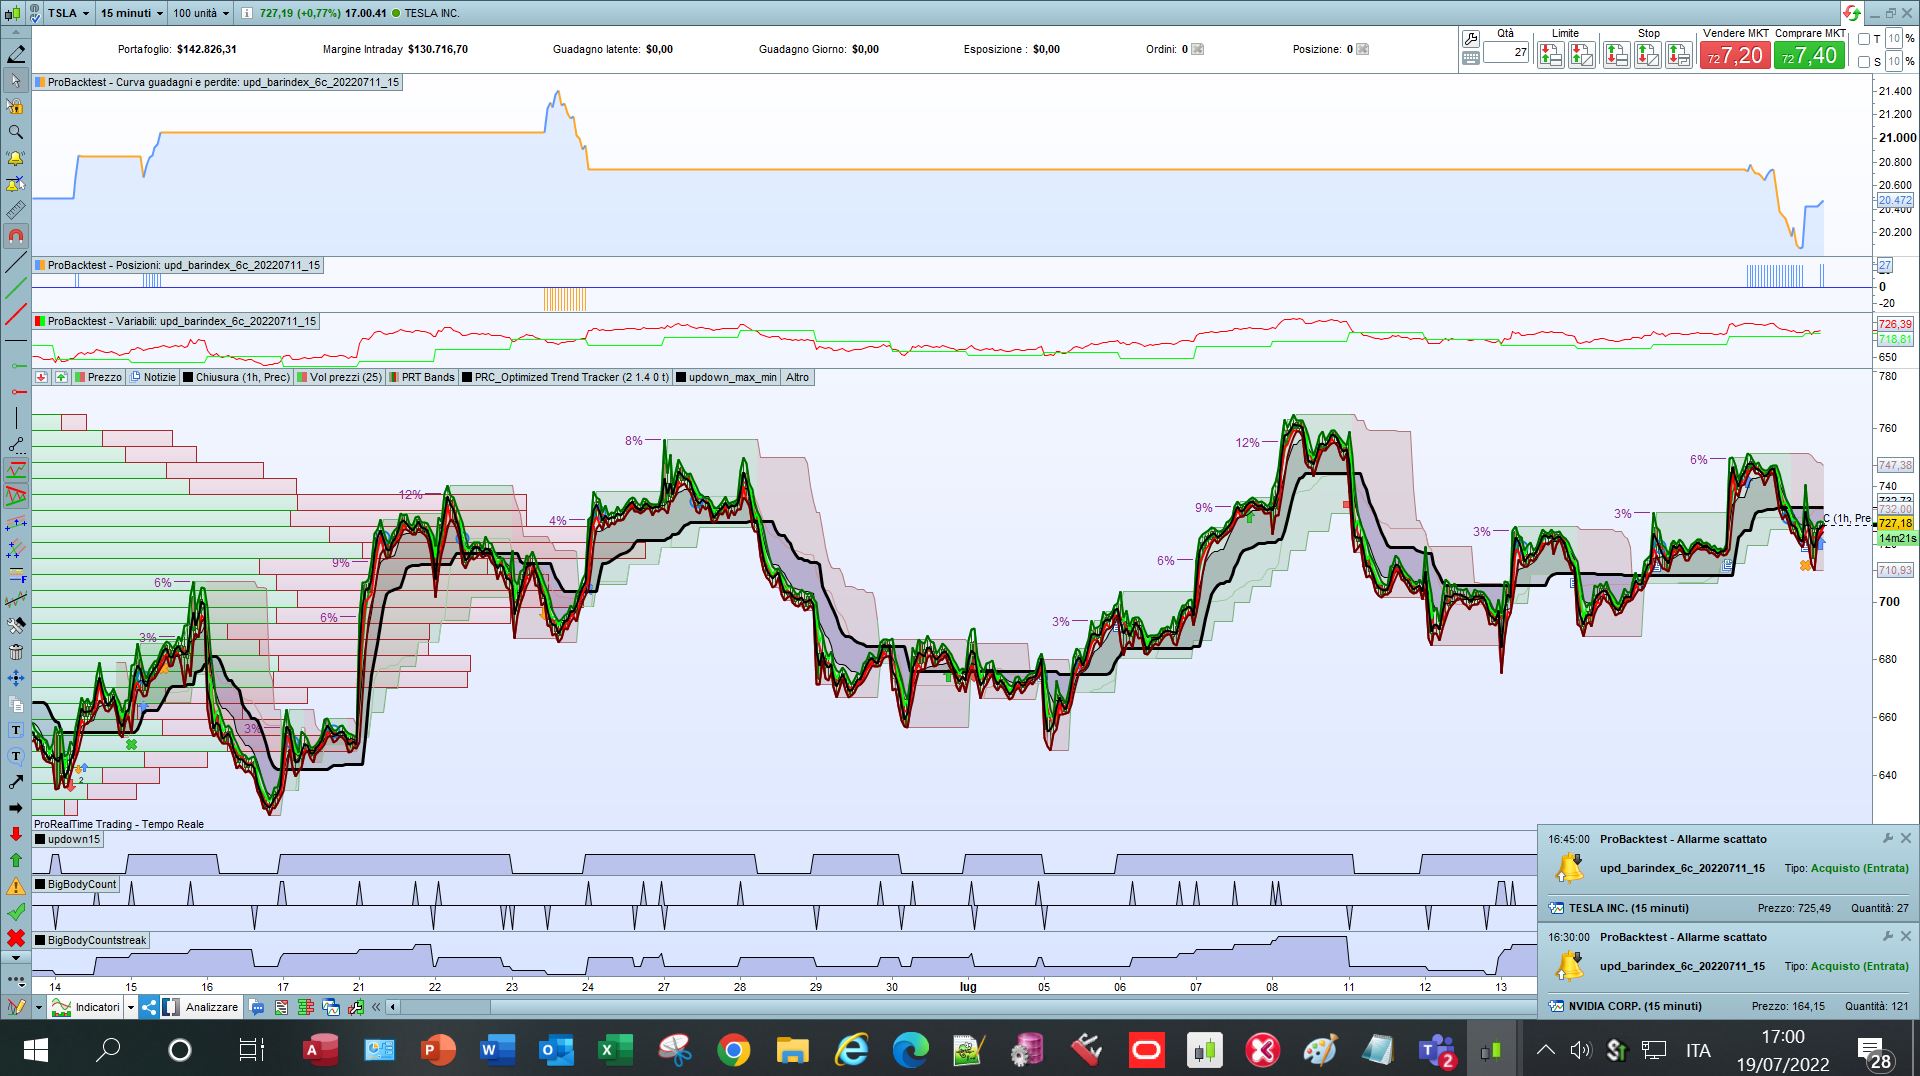
Task: Select the Vol prezzi (25) label
Action: (339, 377)
